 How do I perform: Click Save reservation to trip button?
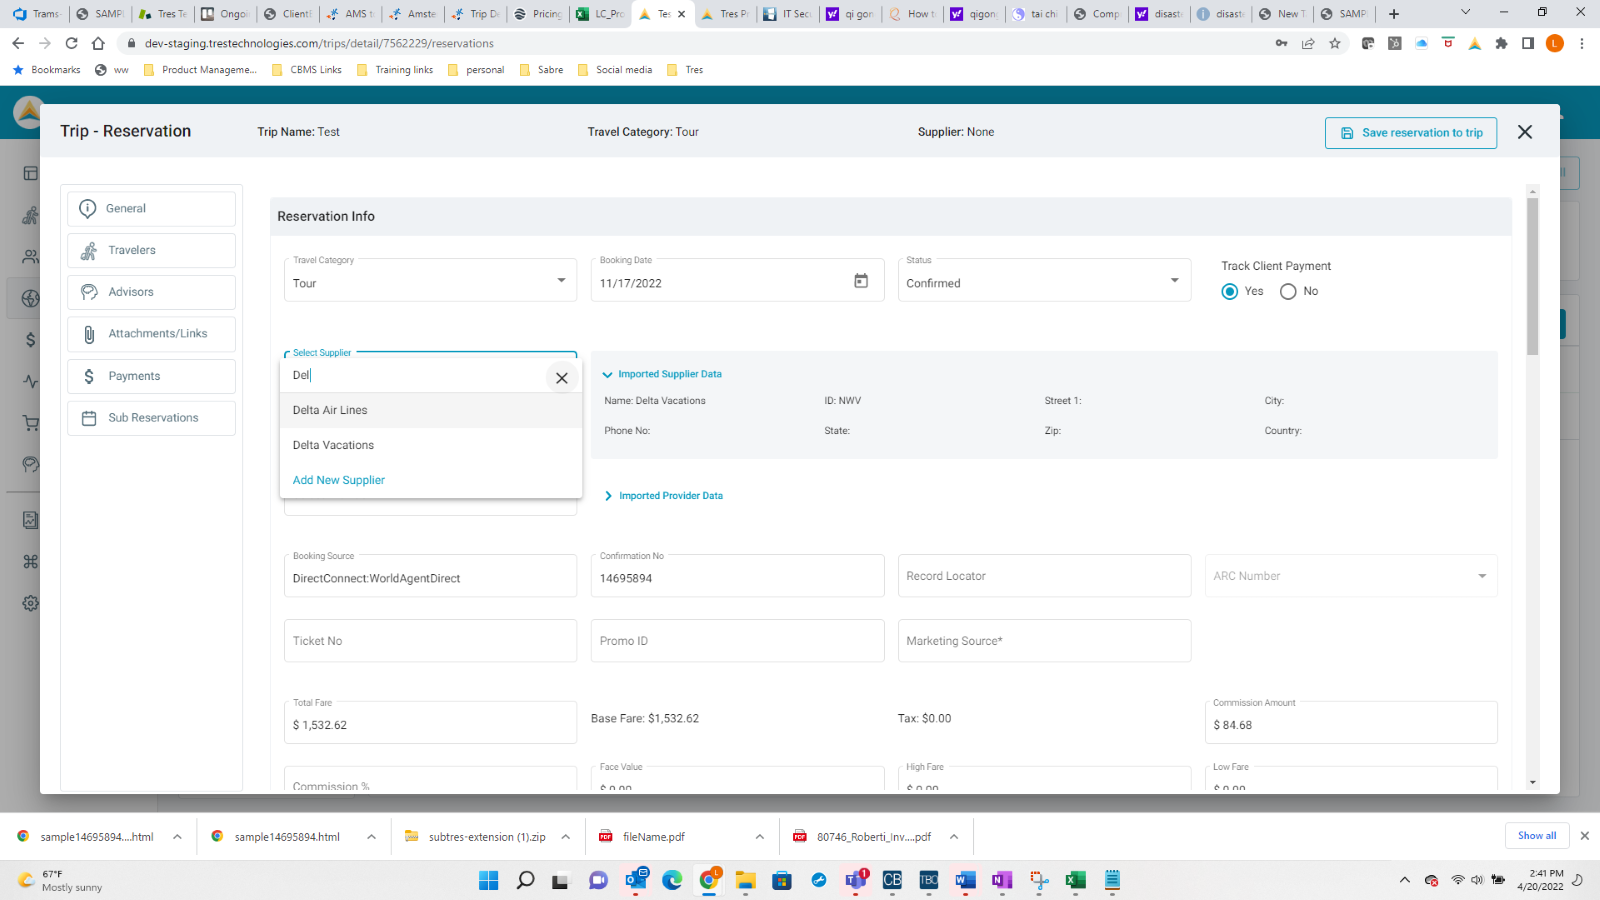(x=1411, y=133)
